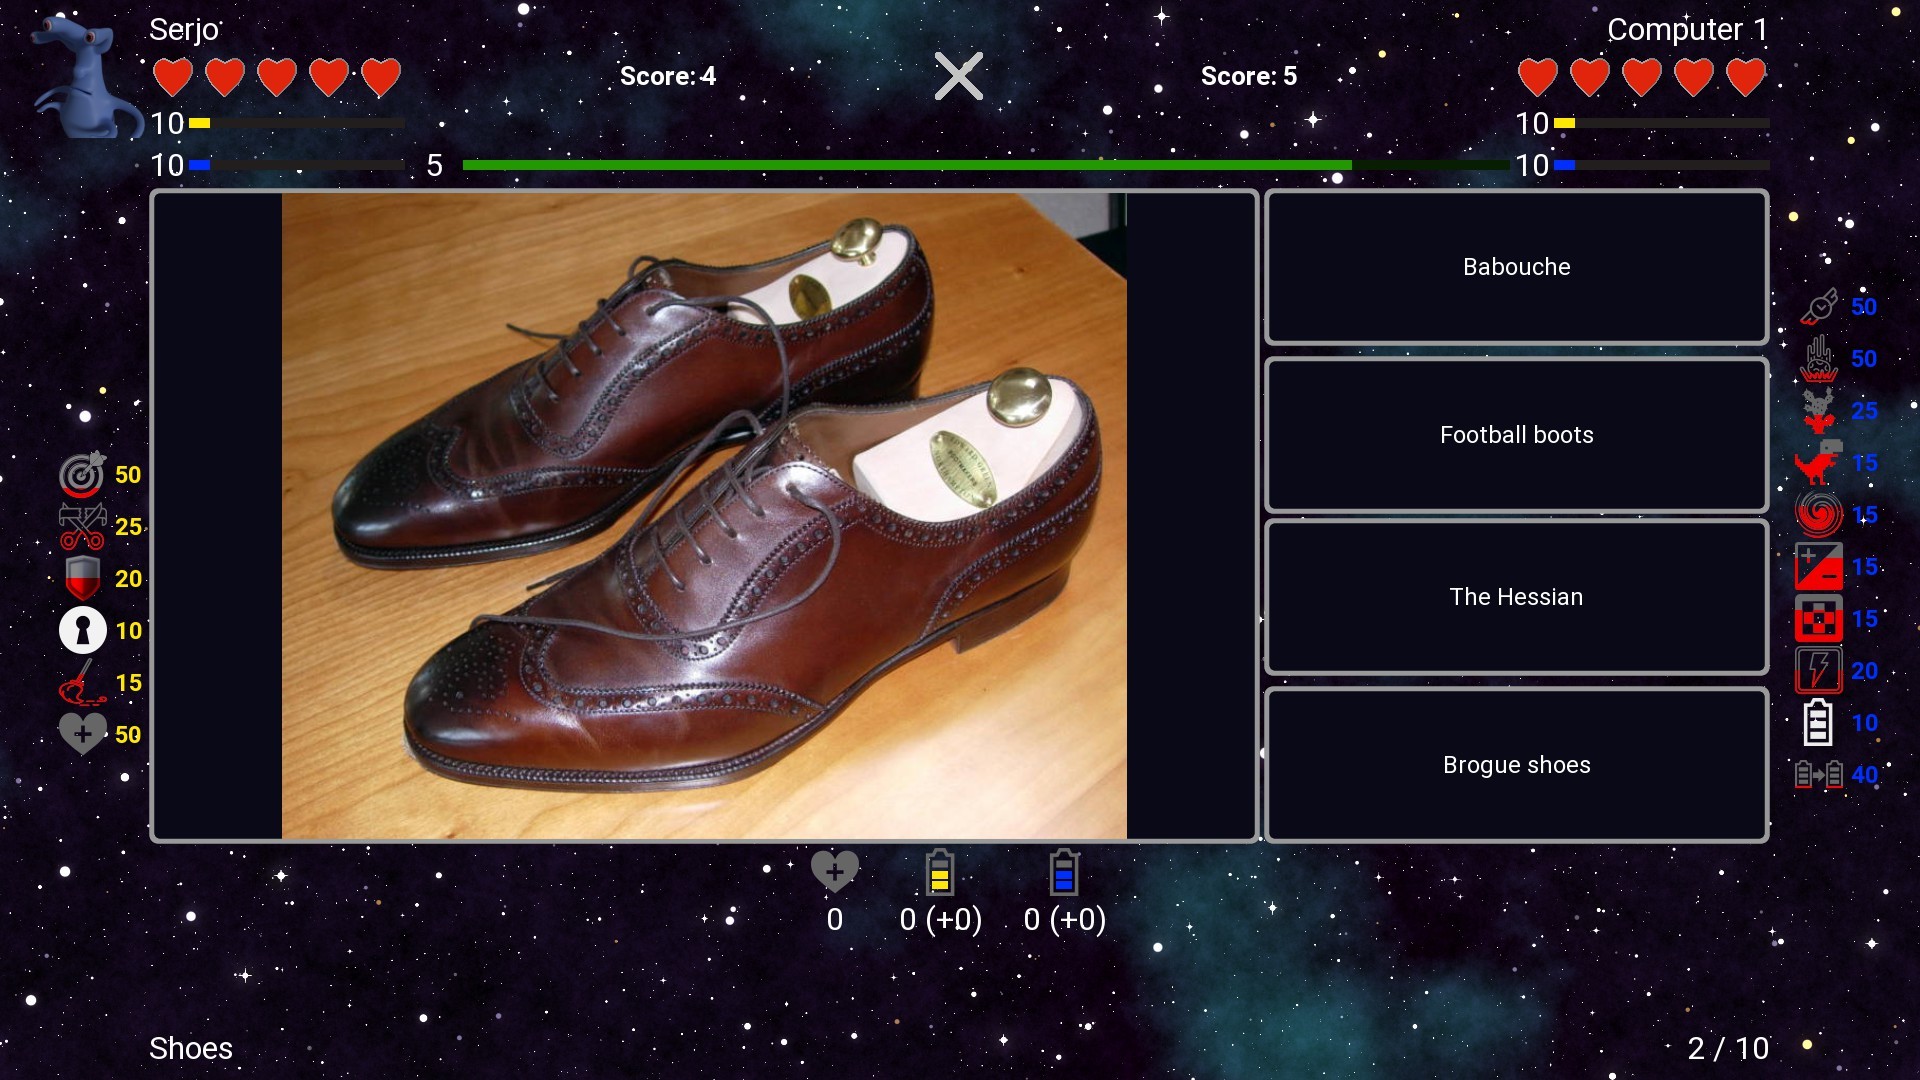Use the vortex swirl power-up costing 15
This screenshot has width=1920, height=1080.
1820,513
